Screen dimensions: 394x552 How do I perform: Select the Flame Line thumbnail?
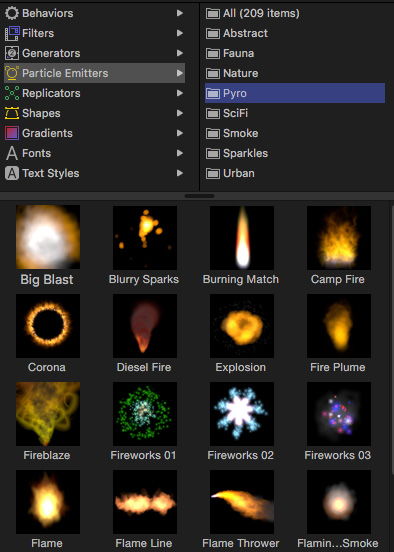point(145,502)
